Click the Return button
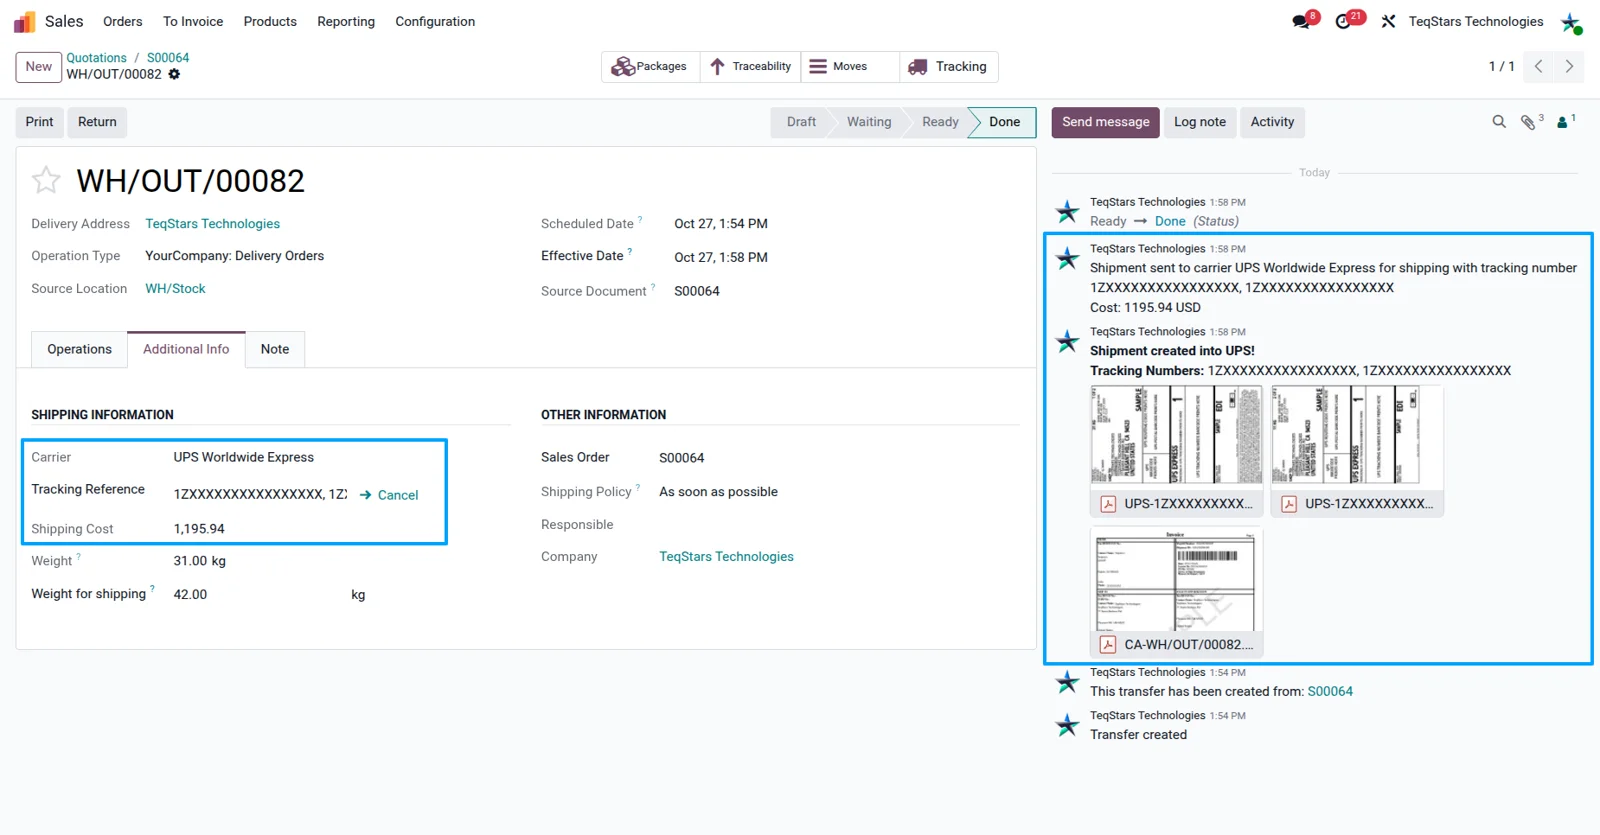 (x=97, y=122)
